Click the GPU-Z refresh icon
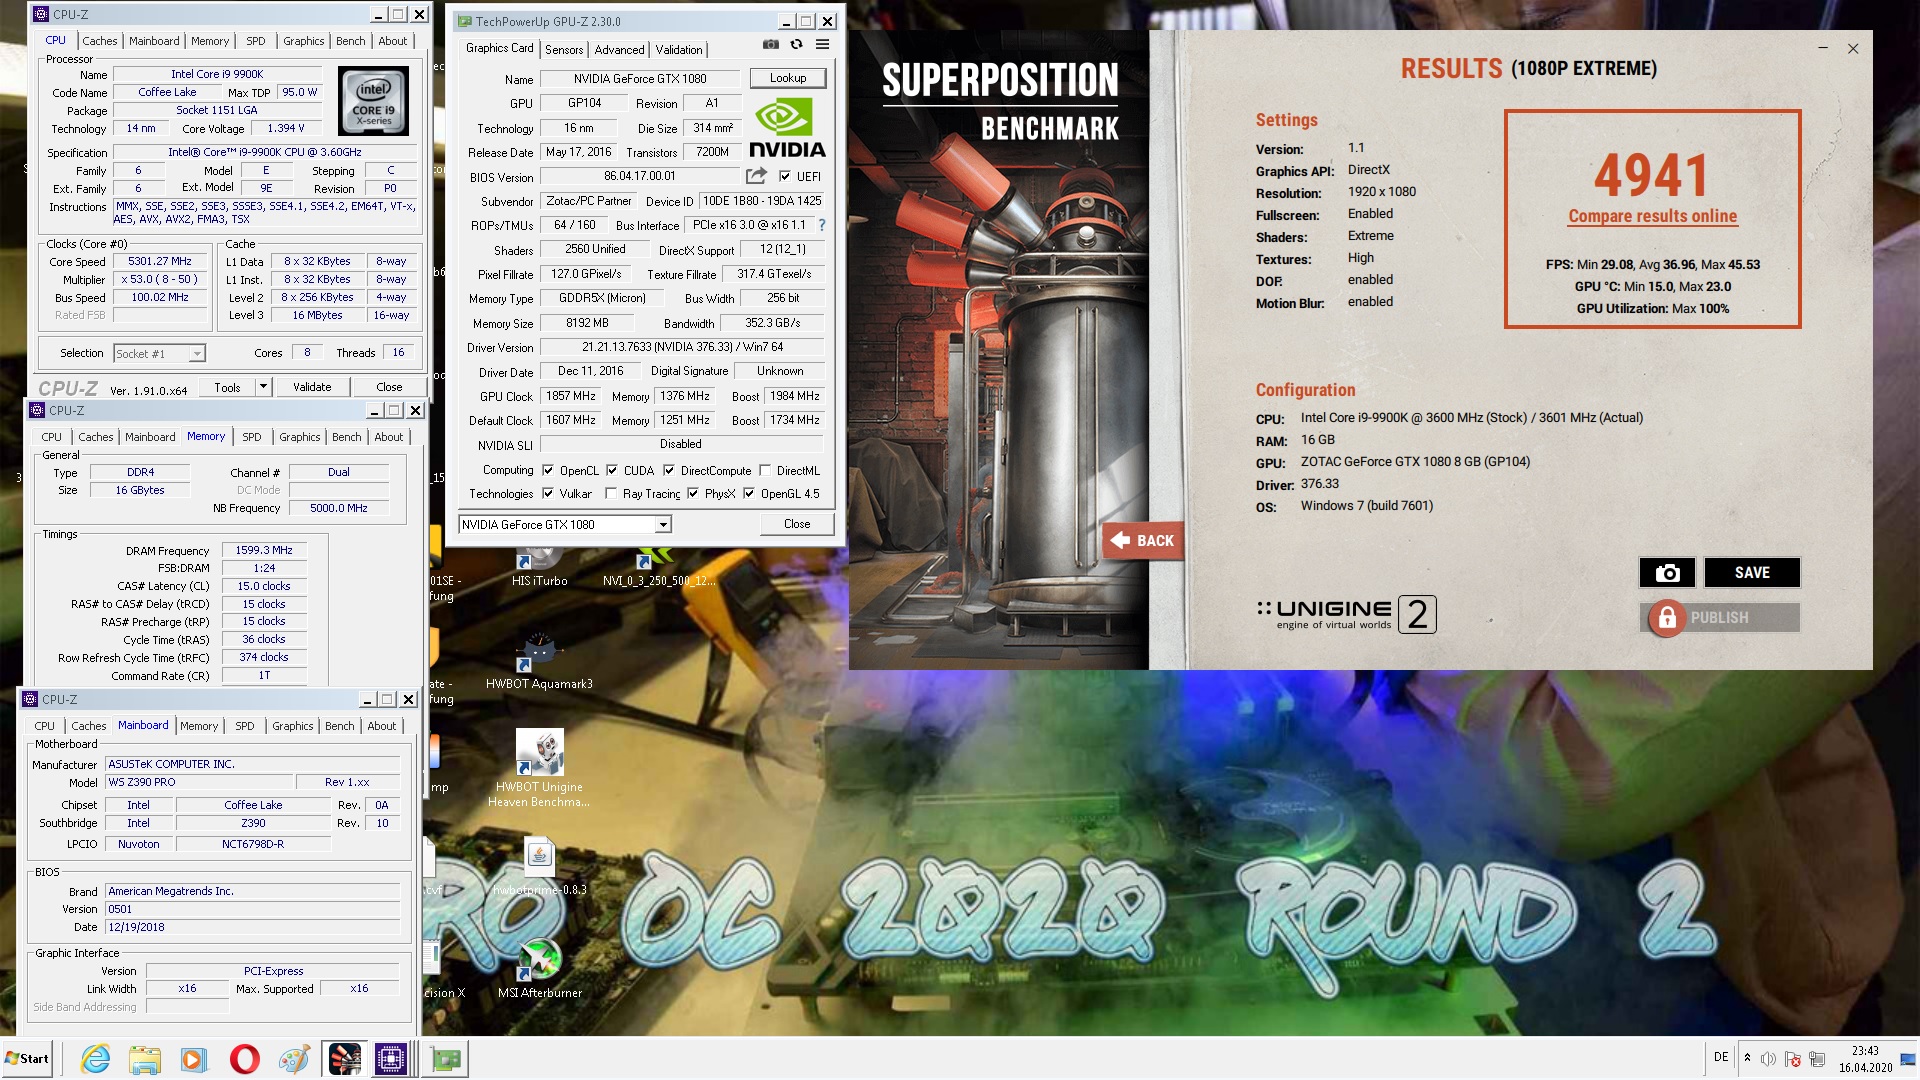Screen dimensions: 1920x1080 point(796,44)
